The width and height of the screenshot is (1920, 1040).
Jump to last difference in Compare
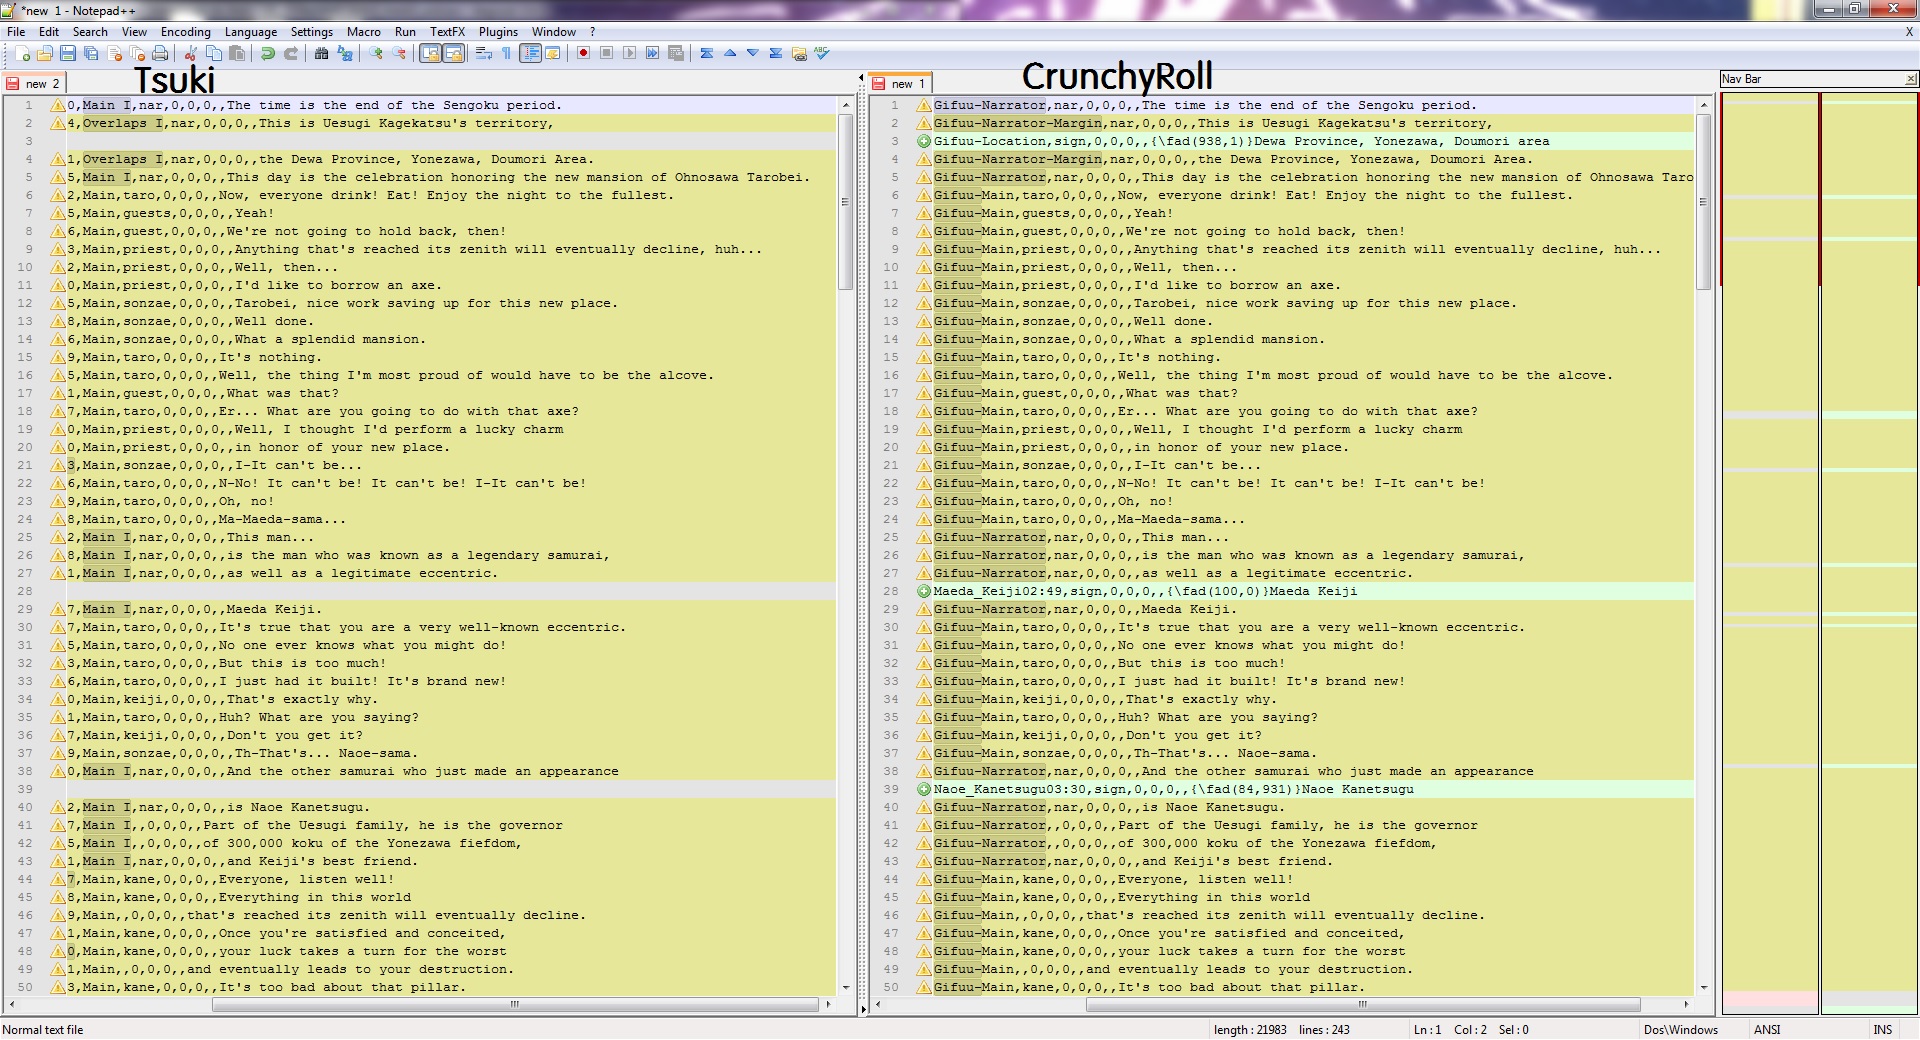[x=775, y=54]
